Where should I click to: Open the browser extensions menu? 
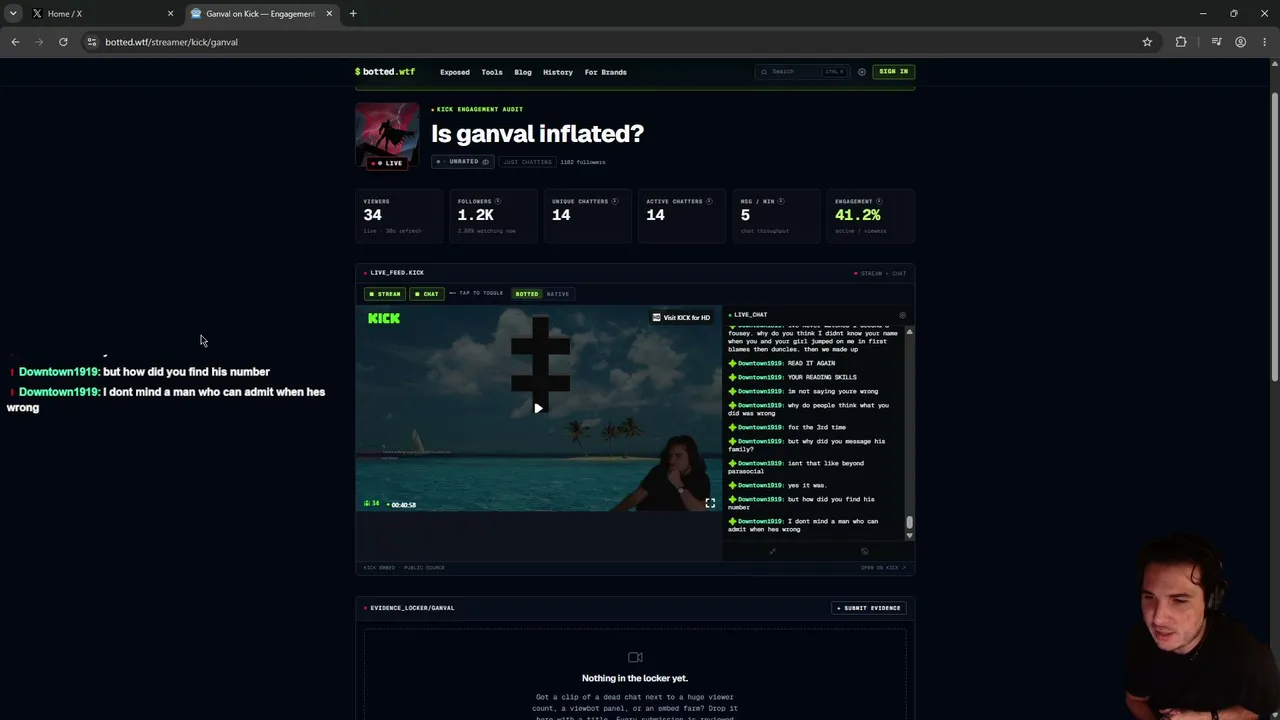click(x=1181, y=42)
